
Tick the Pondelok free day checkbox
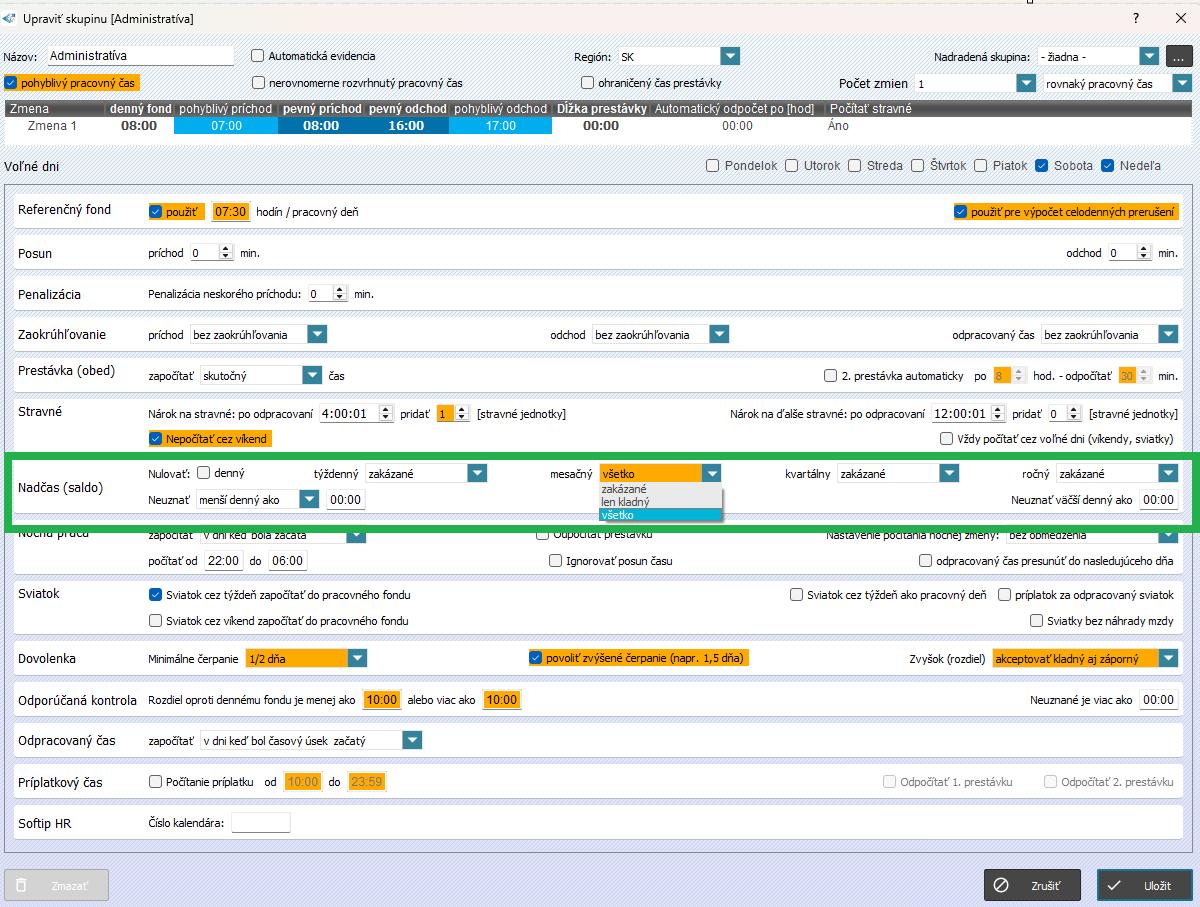[713, 166]
